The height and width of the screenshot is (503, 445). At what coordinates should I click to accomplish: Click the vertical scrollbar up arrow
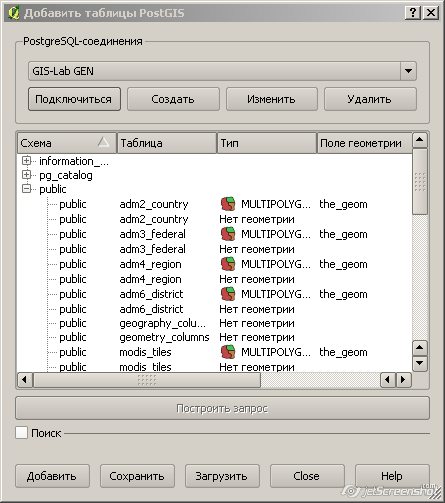pyautogui.click(x=420, y=140)
